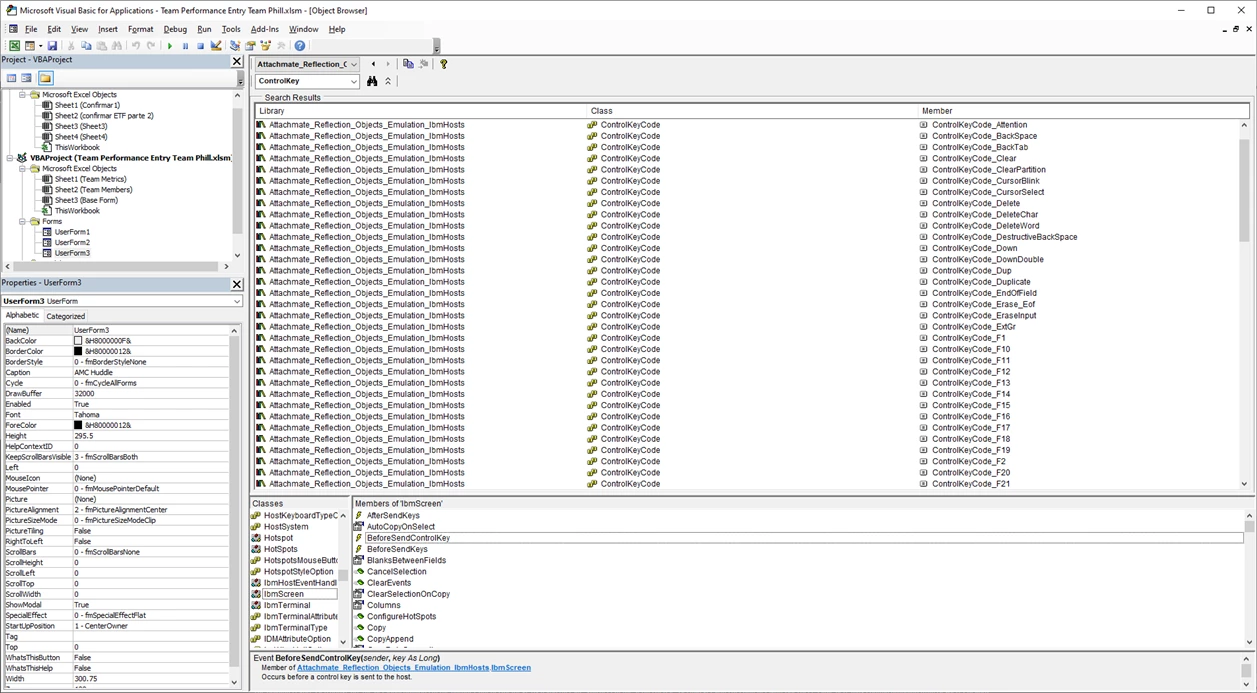Open Project Explorer from toolbar icon
Viewport: 1257px width, 693px height.
pyautogui.click(x=235, y=46)
